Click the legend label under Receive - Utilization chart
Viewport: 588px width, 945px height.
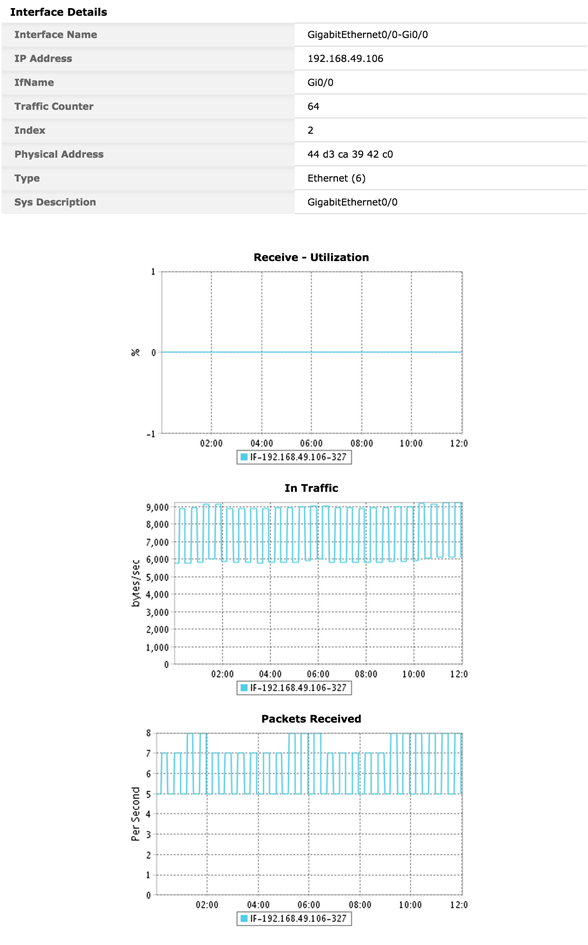[298, 457]
